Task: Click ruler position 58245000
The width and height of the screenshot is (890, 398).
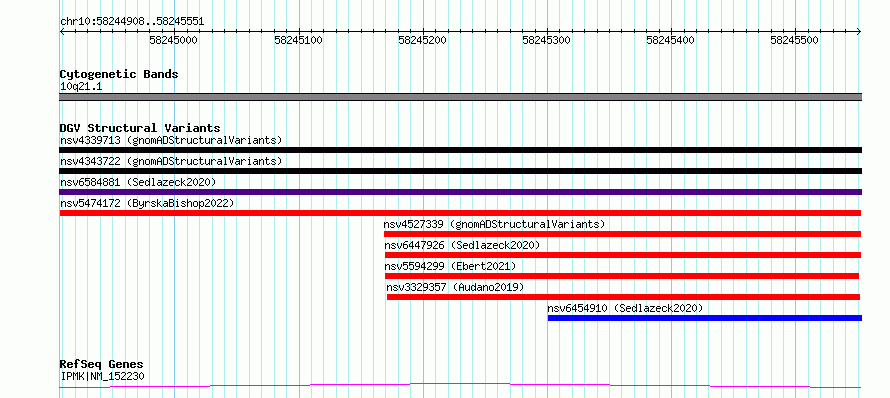Action: pos(174,40)
